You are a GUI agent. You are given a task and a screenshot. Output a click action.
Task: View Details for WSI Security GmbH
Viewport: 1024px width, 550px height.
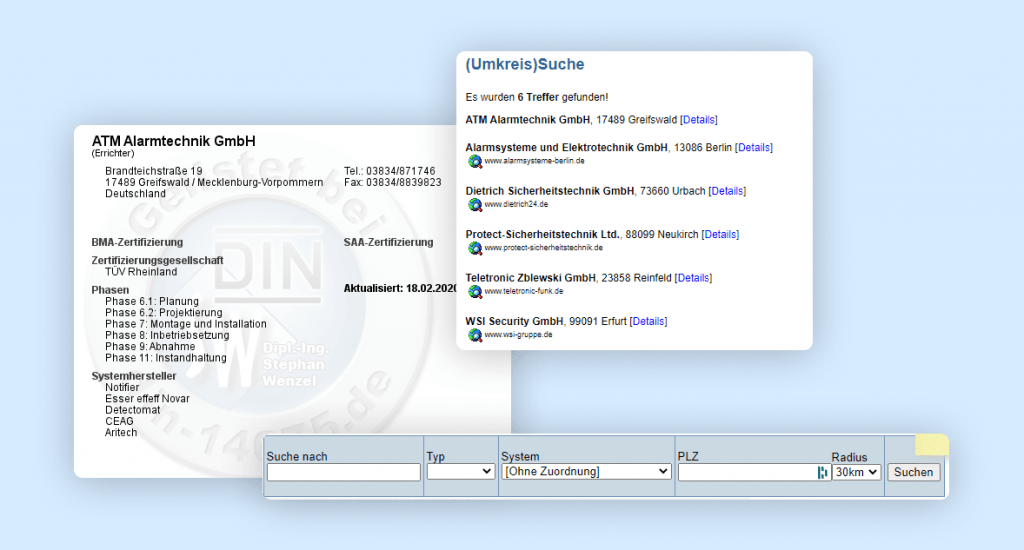click(648, 322)
